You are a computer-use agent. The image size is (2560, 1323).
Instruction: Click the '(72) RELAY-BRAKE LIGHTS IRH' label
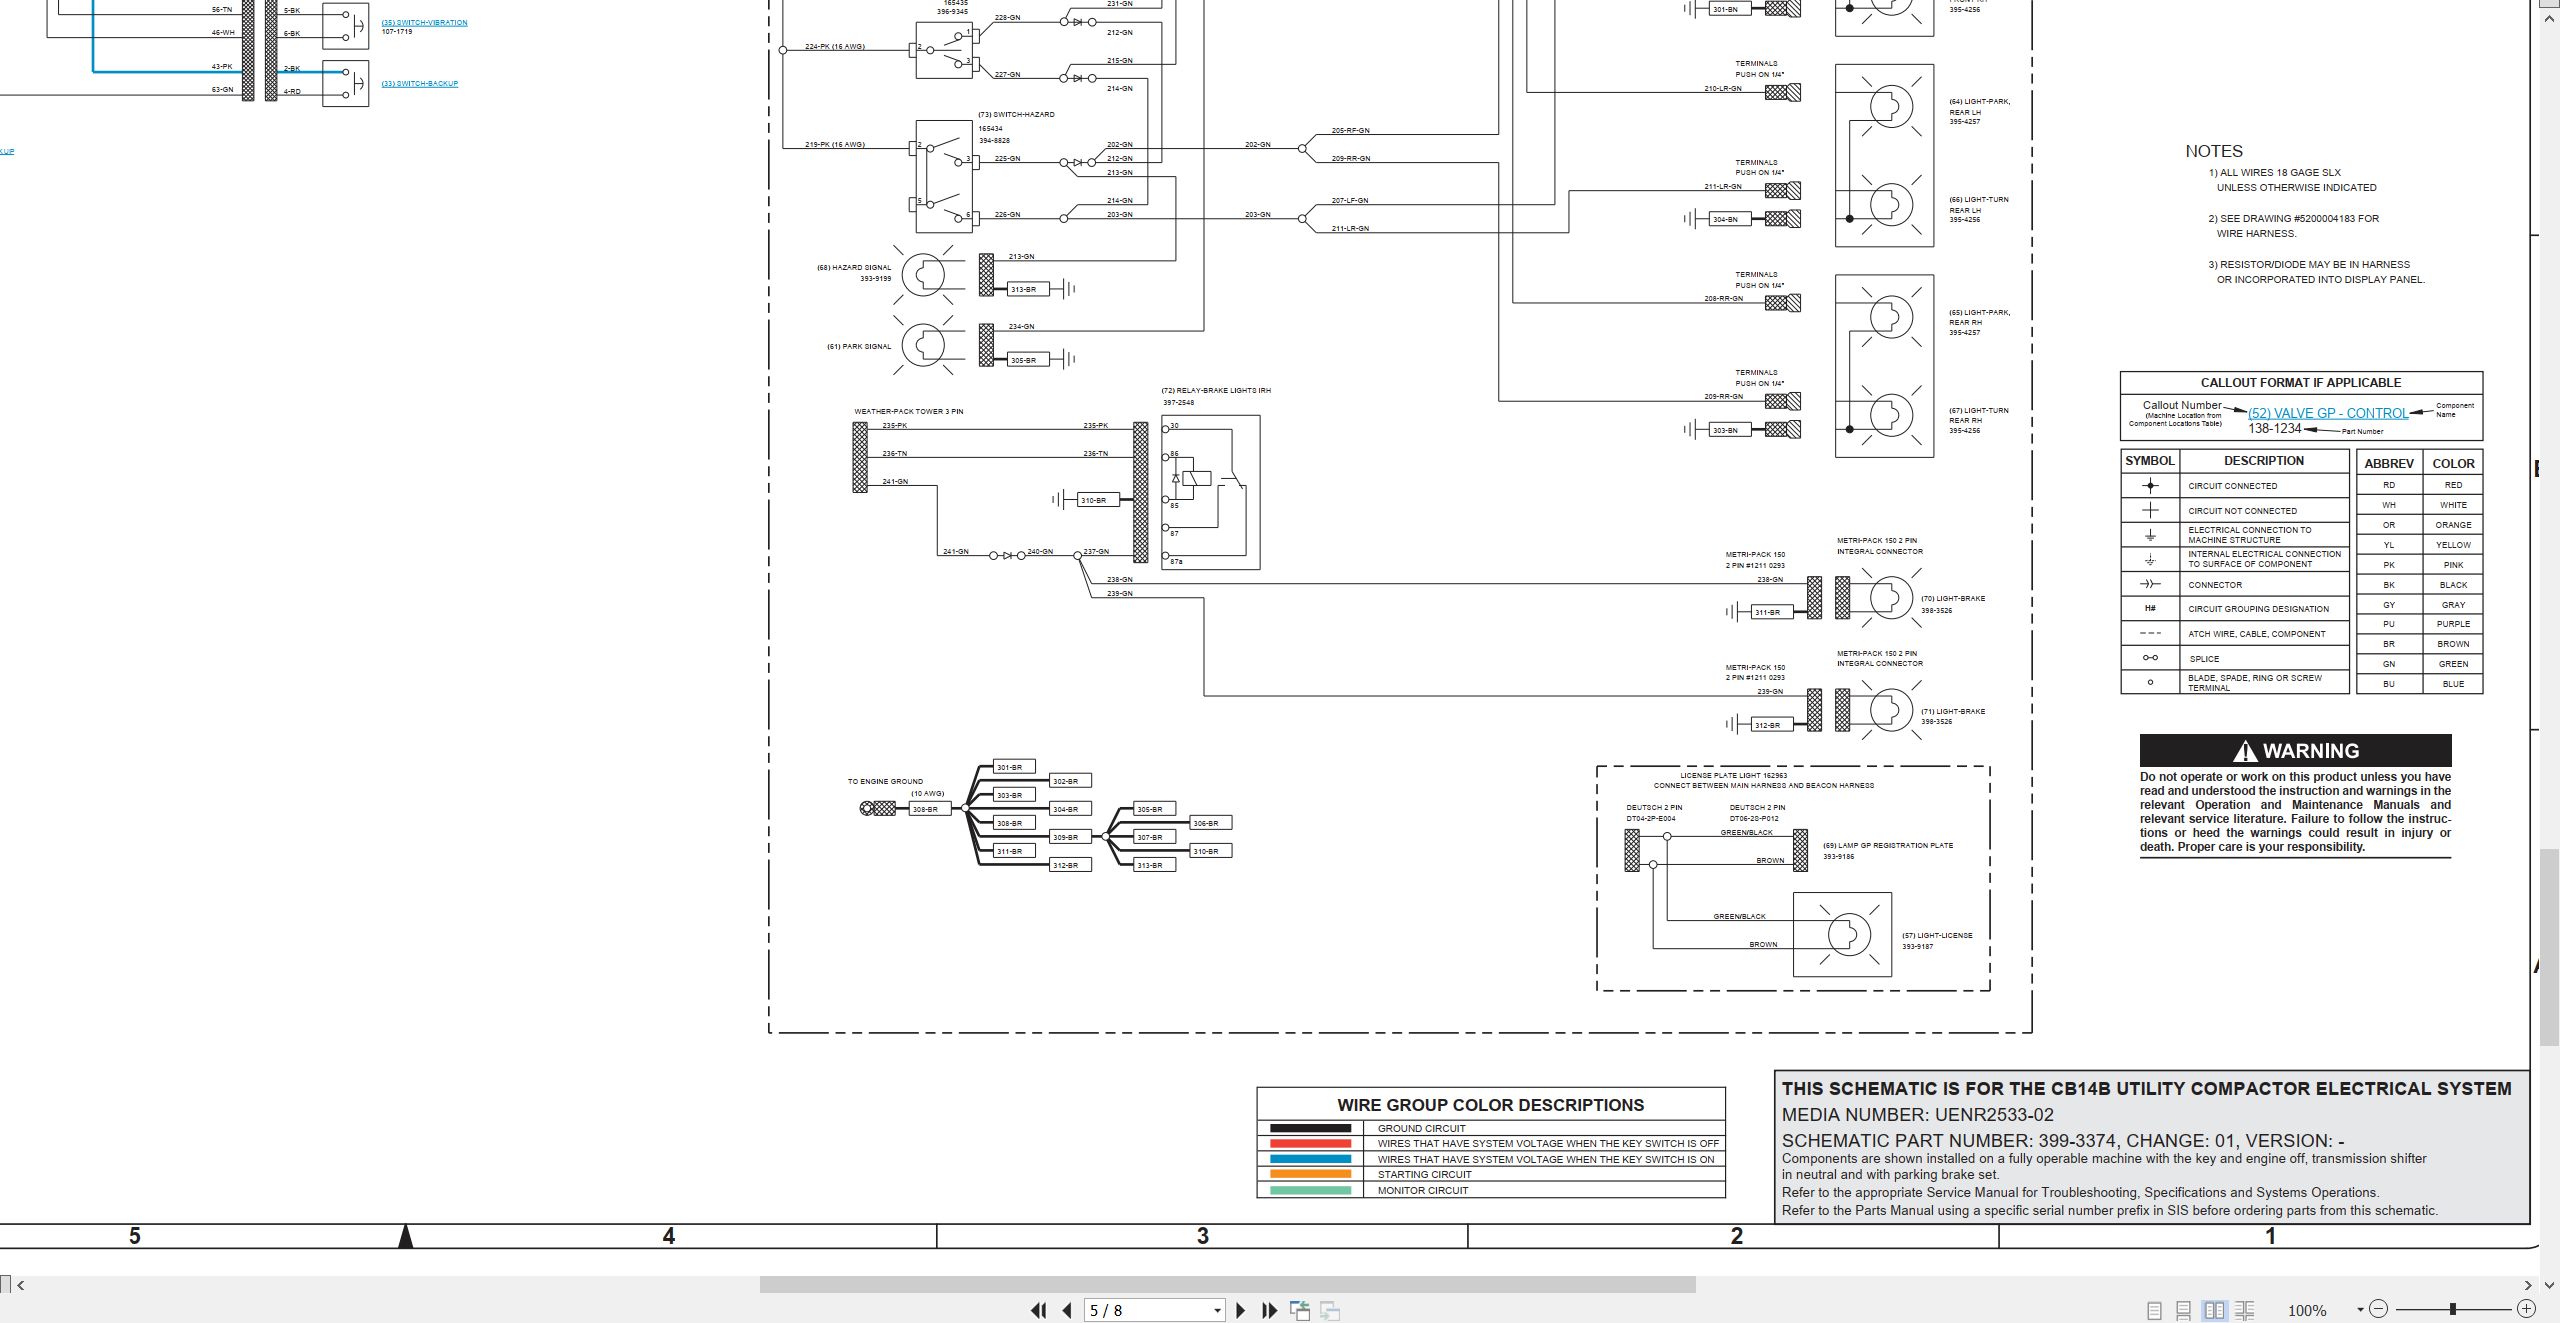[x=1215, y=391]
